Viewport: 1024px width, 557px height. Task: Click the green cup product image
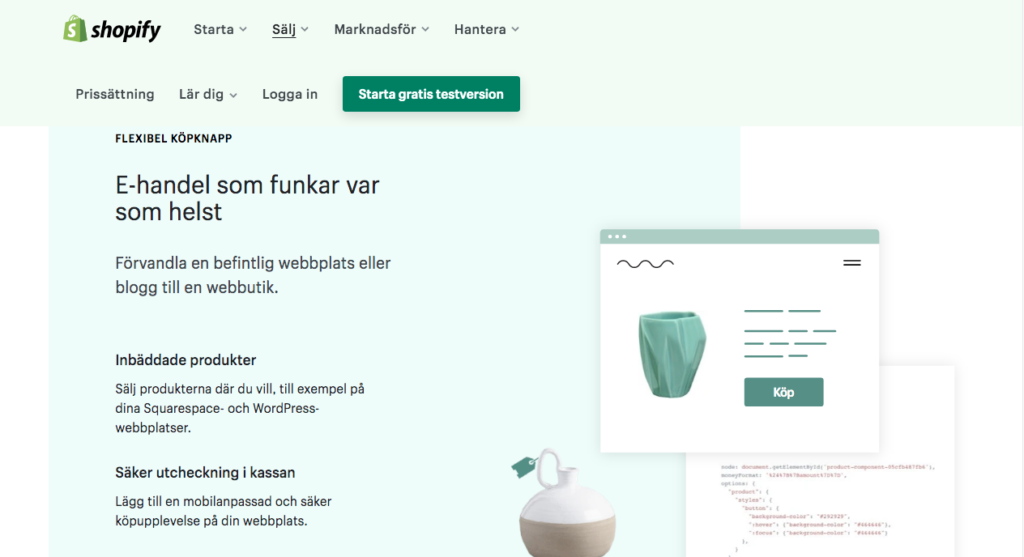tap(672, 355)
